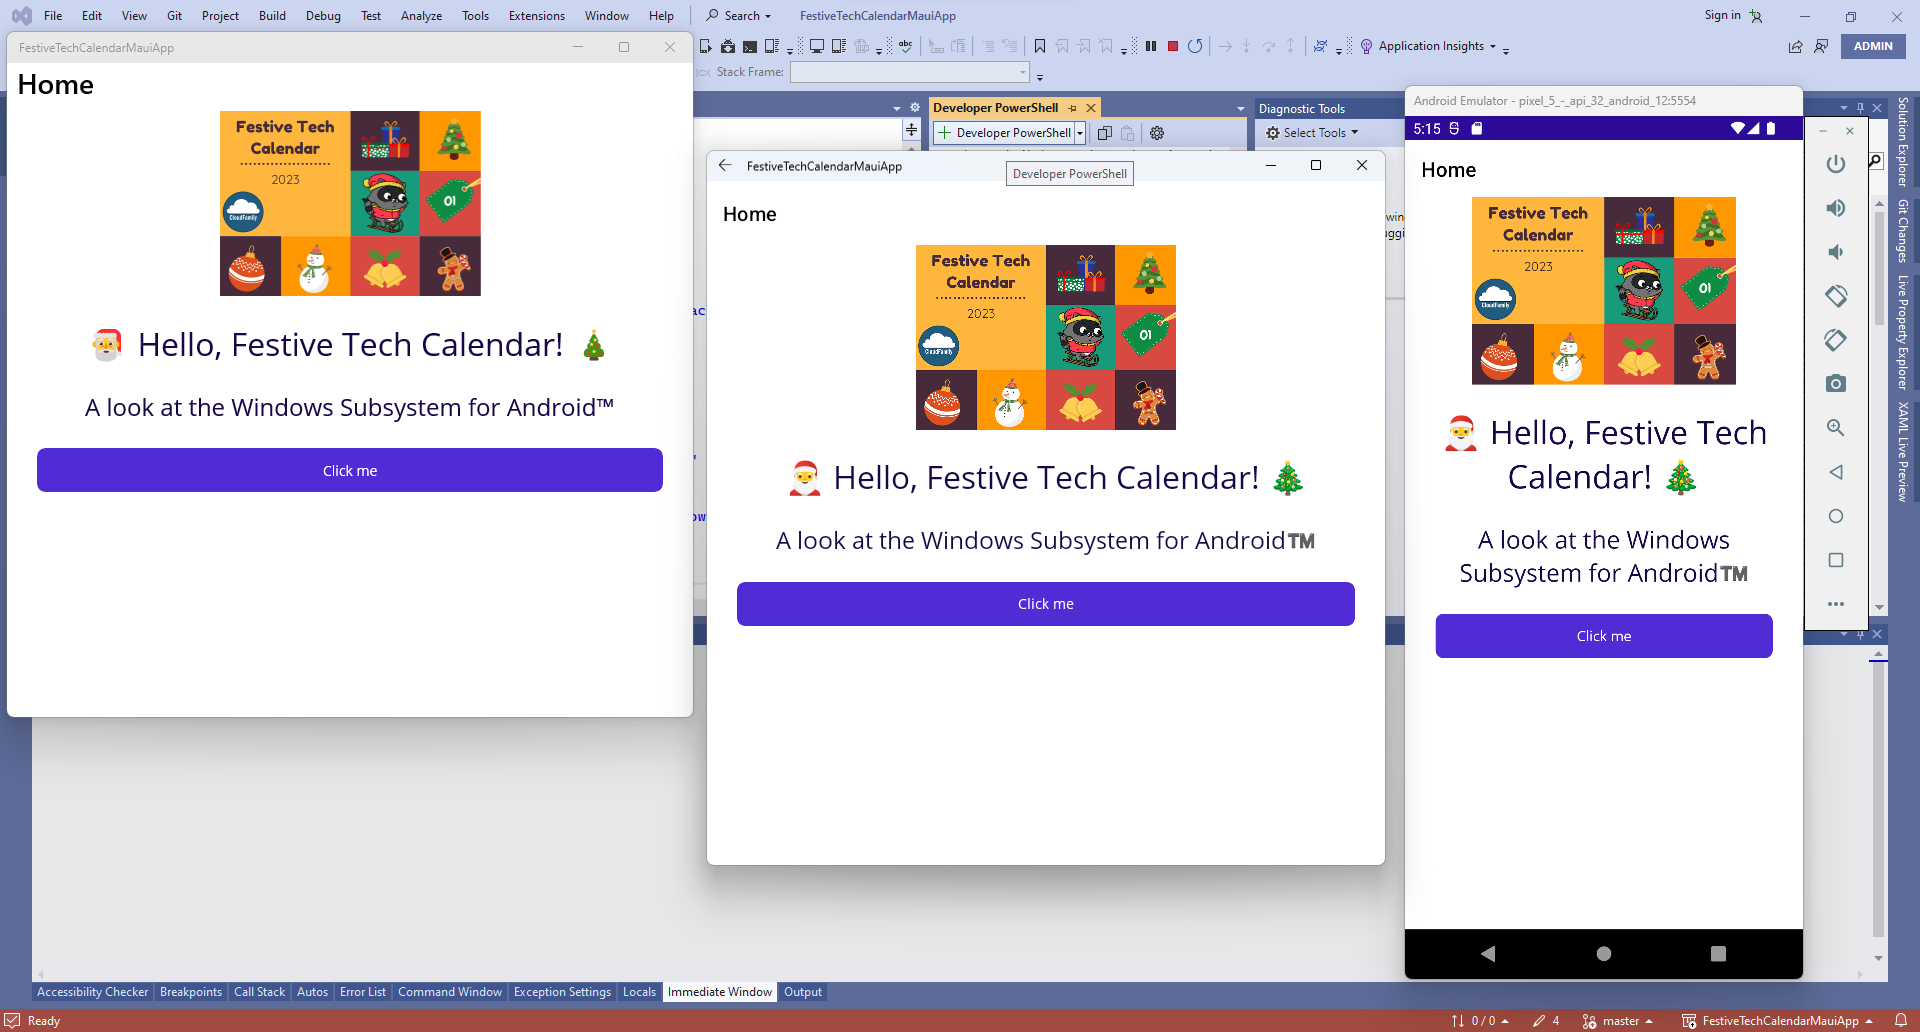Open the Search dropdown in title bar
This screenshot has height=1032, width=1920.
click(739, 16)
